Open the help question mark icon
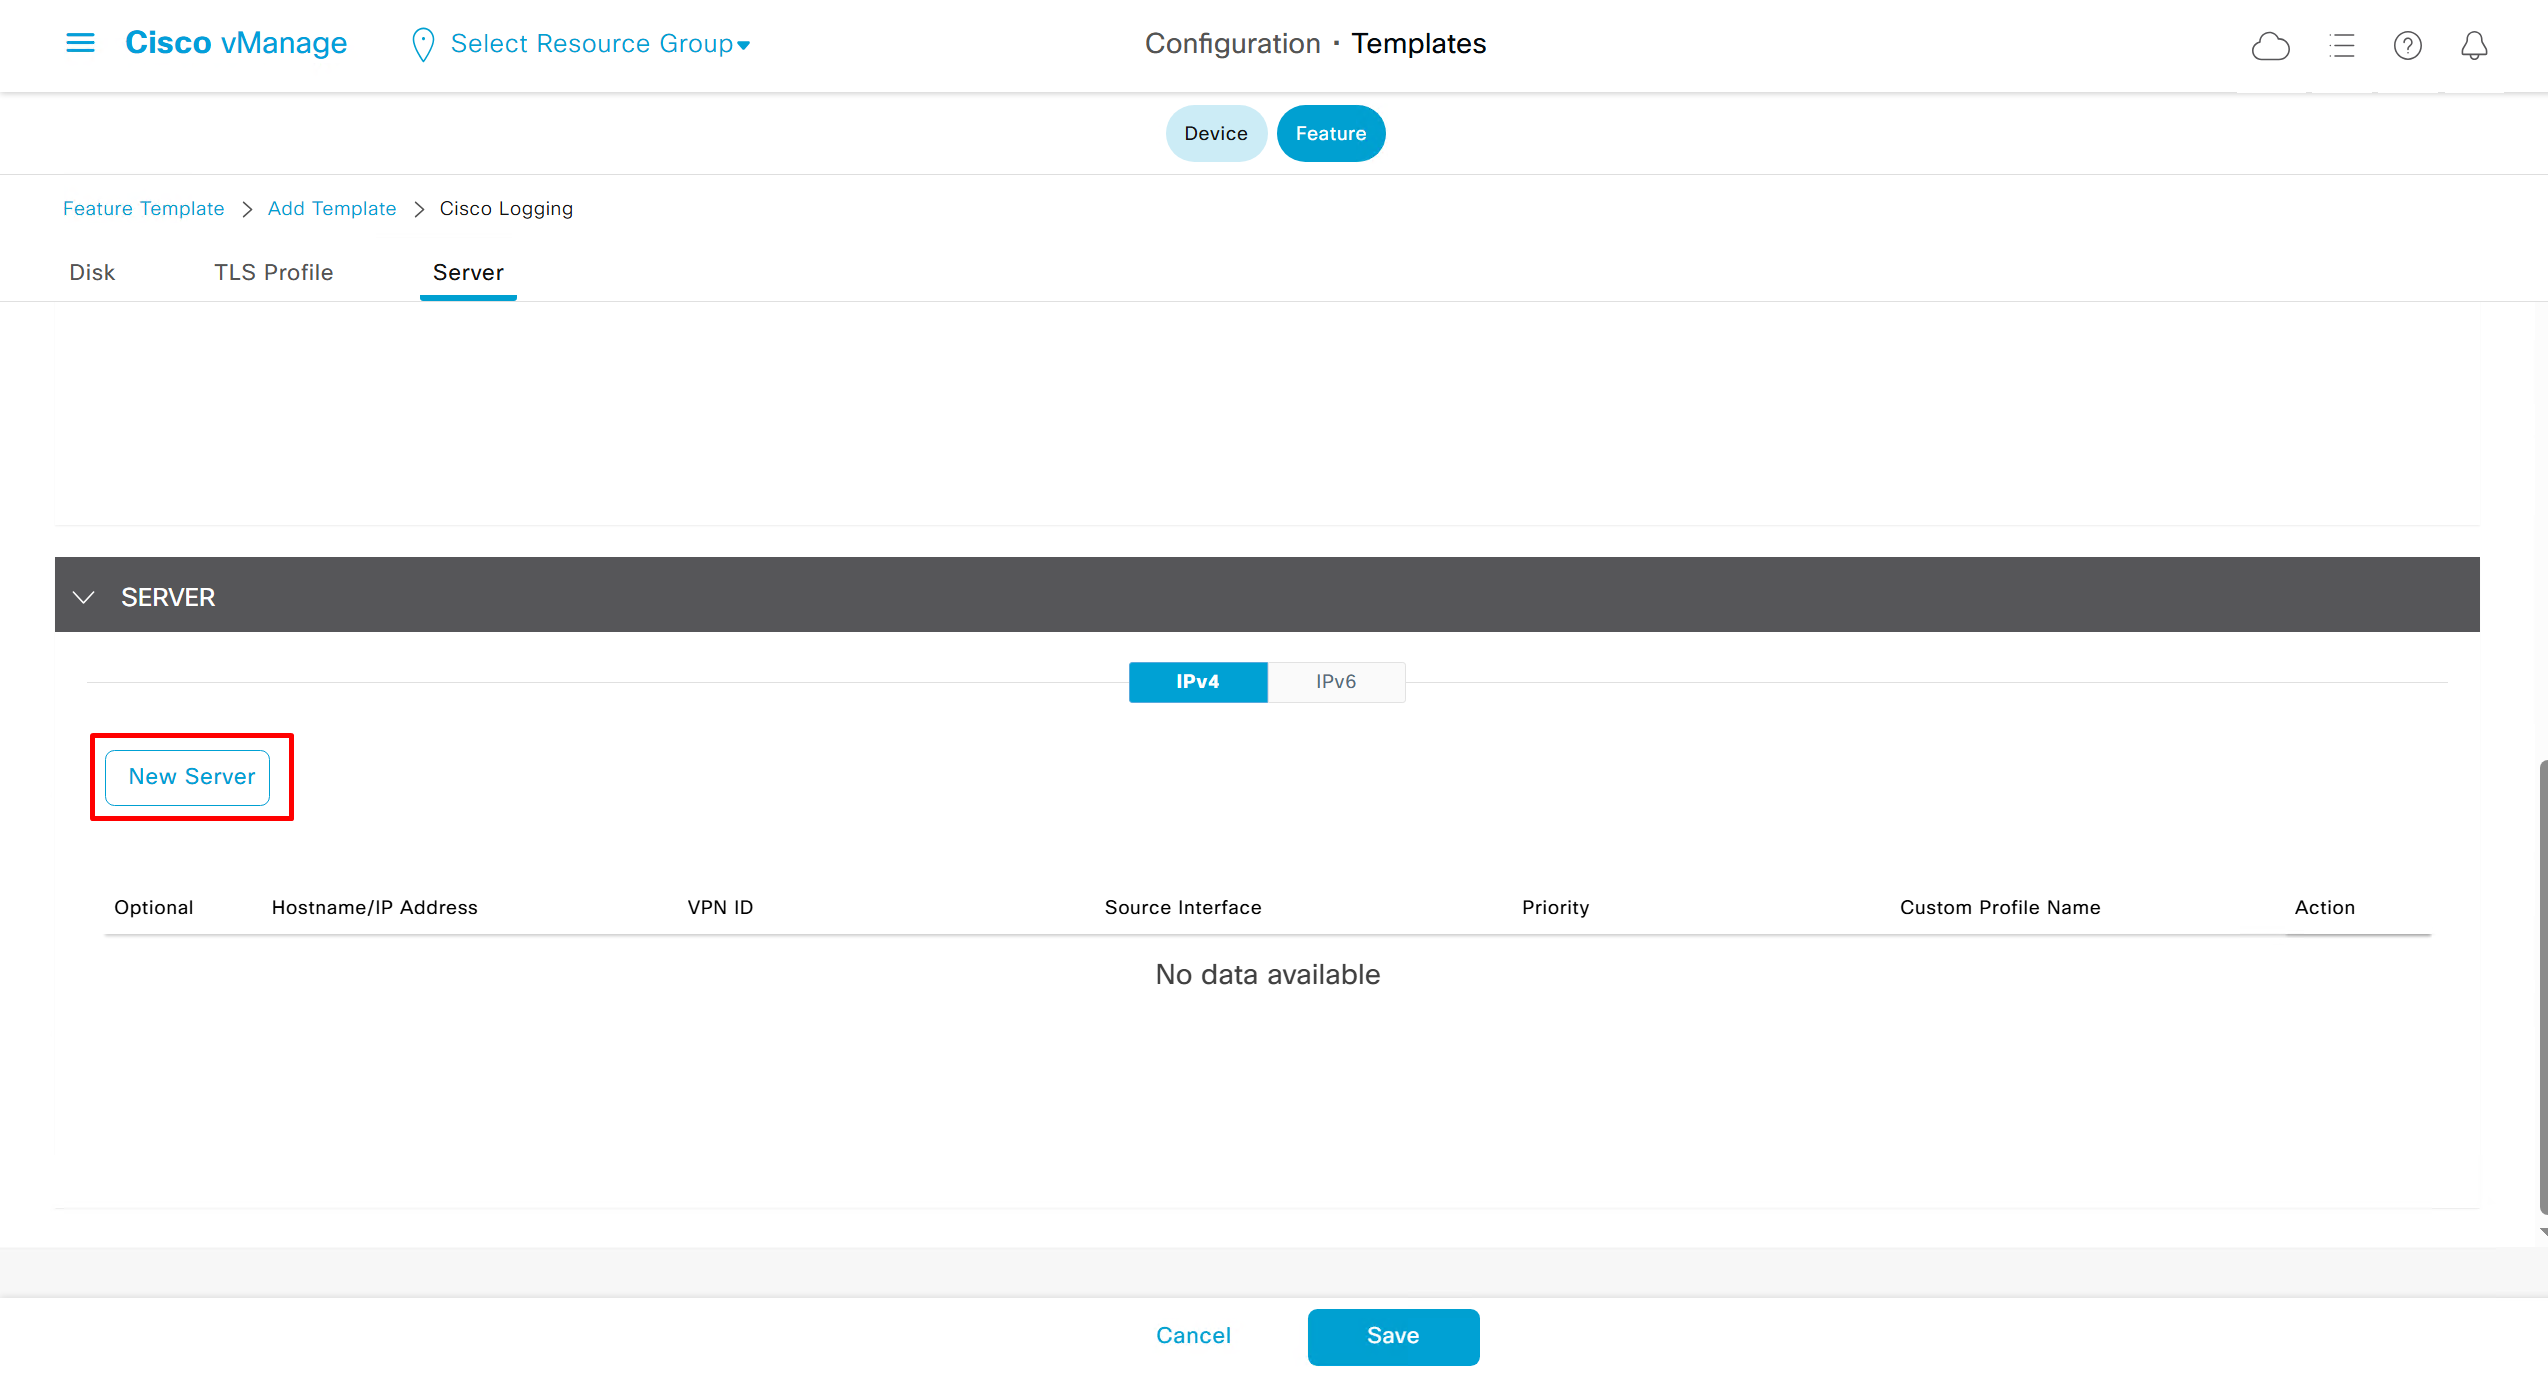Screen dimensions: 2548x1374 pyautogui.click(x=2407, y=46)
